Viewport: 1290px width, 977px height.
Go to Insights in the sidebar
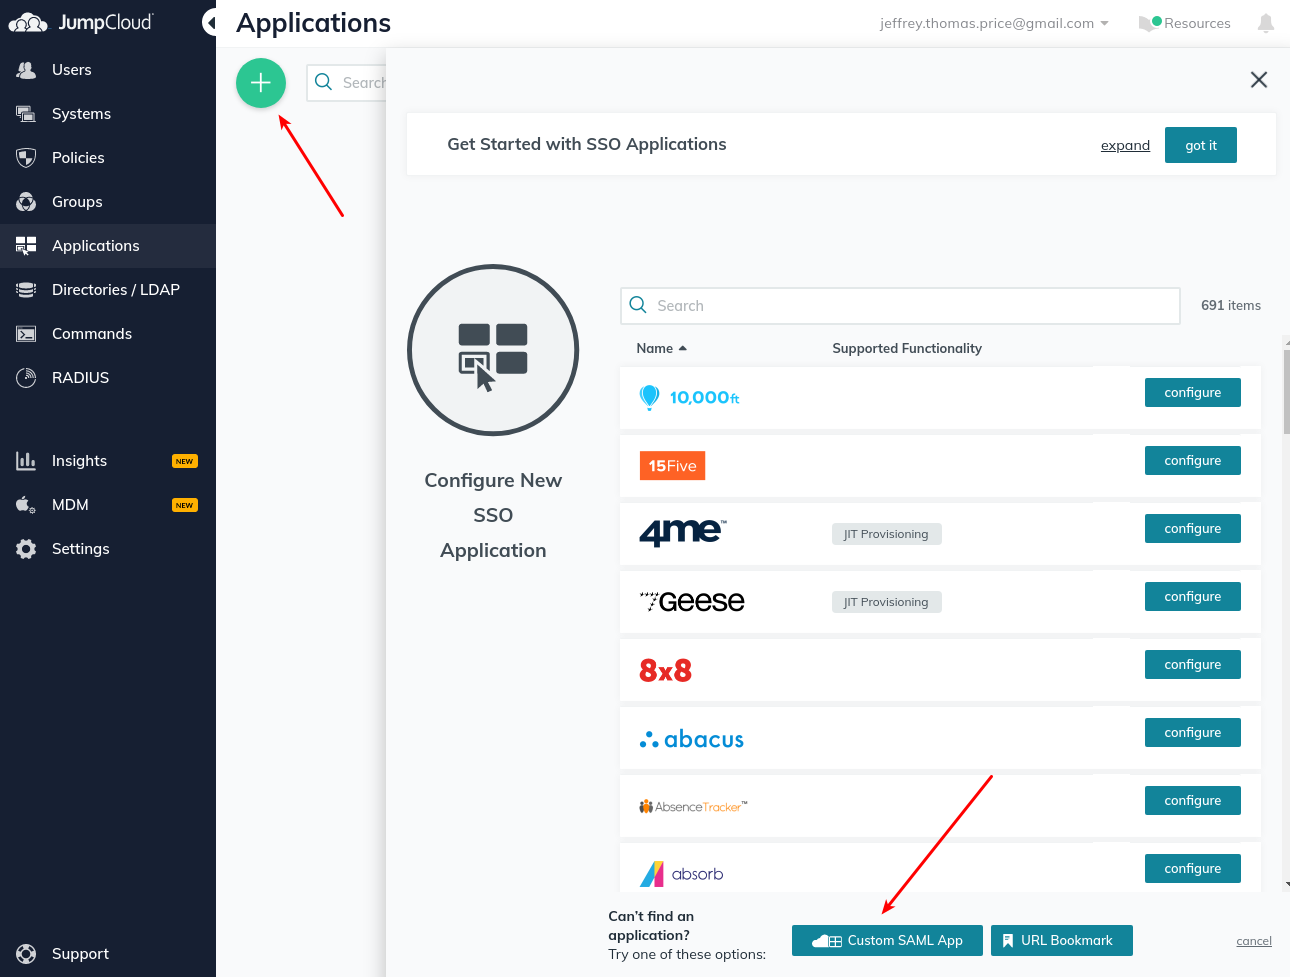click(79, 461)
